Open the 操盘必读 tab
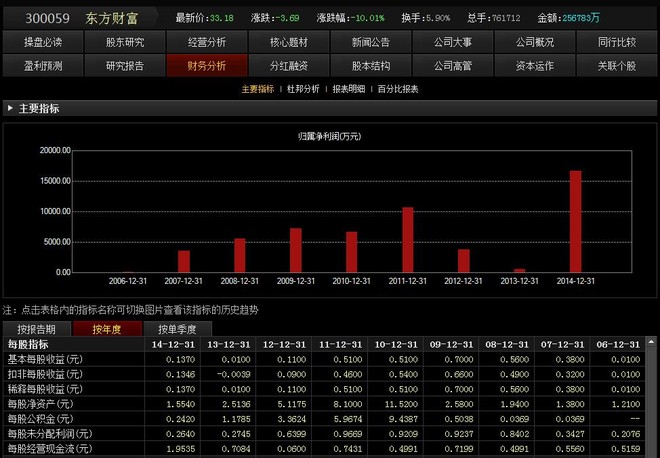 43,42
